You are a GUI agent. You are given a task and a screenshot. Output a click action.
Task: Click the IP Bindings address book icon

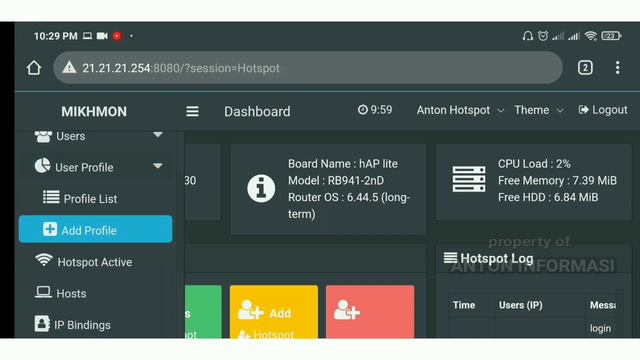[42, 323]
